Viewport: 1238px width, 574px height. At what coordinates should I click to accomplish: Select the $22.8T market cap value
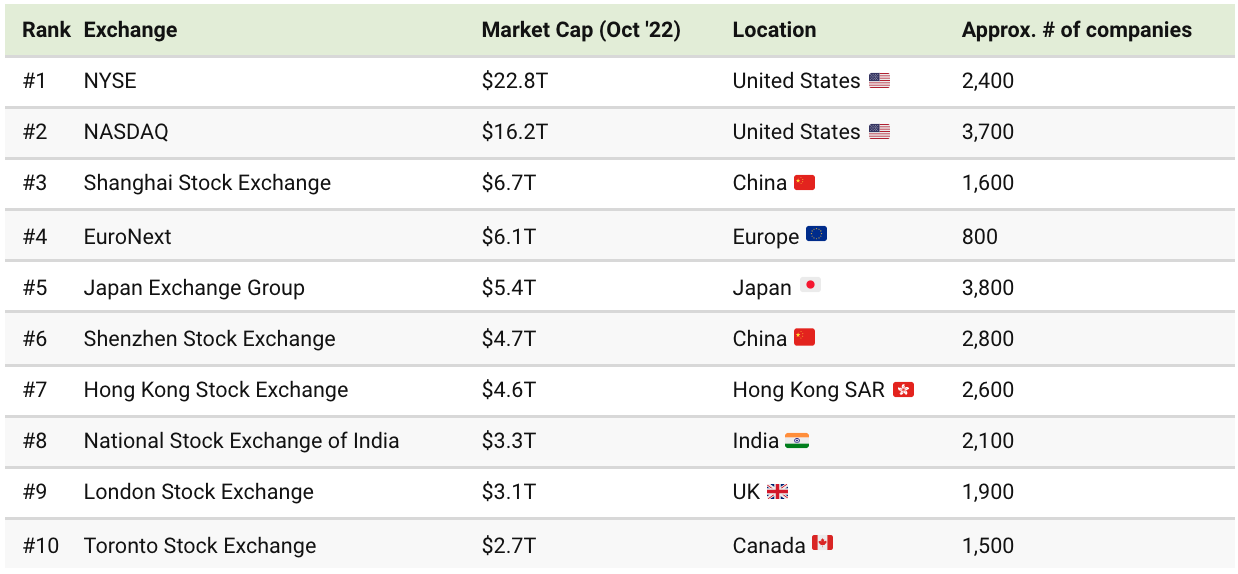[x=514, y=81]
